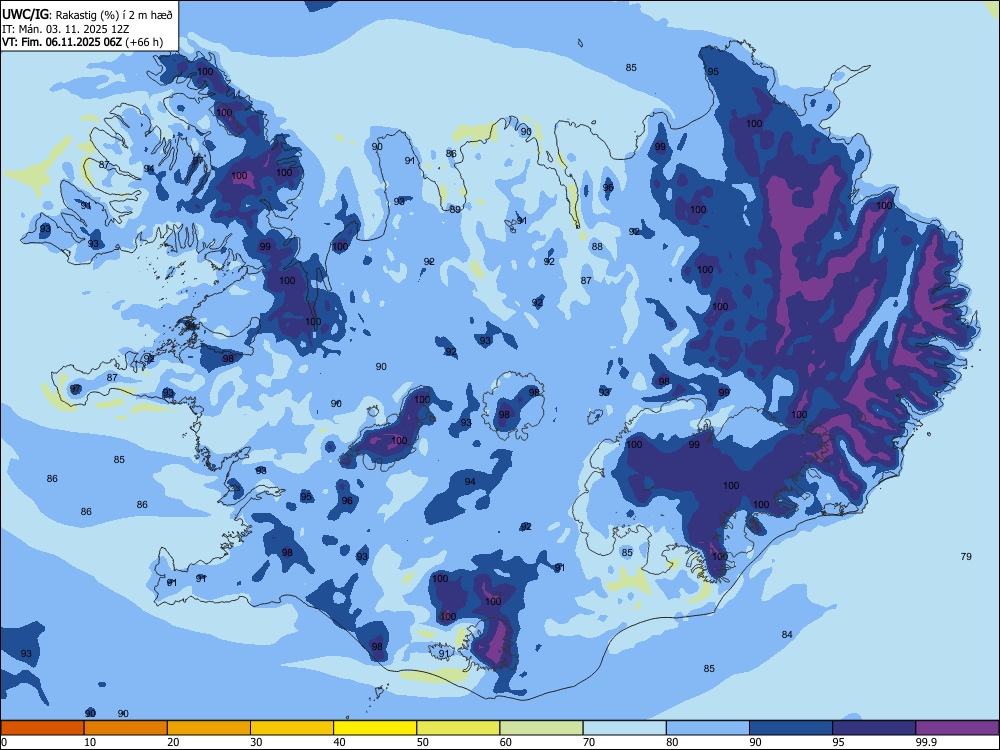Click the pale yellow 50–60 legend swatch
This screenshot has height=750, width=1000.
(x=458, y=728)
